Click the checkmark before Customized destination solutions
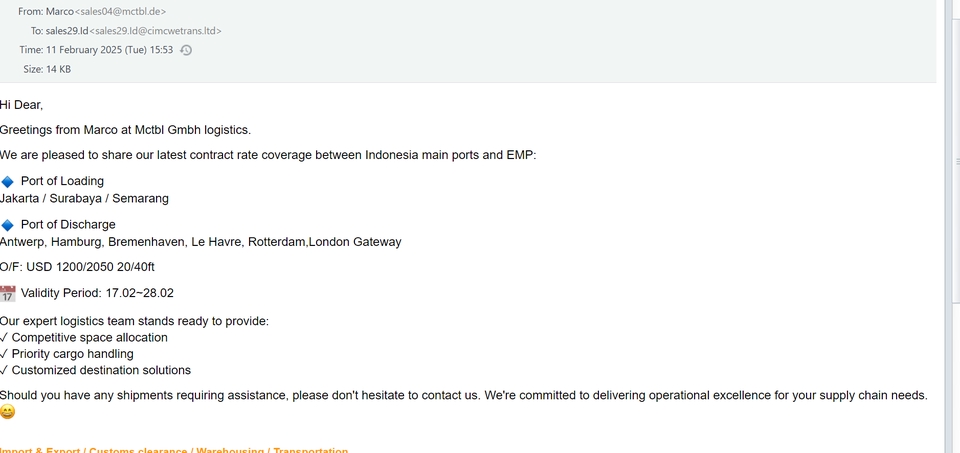Image resolution: width=960 pixels, height=453 pixels. (x=4, y=371)
